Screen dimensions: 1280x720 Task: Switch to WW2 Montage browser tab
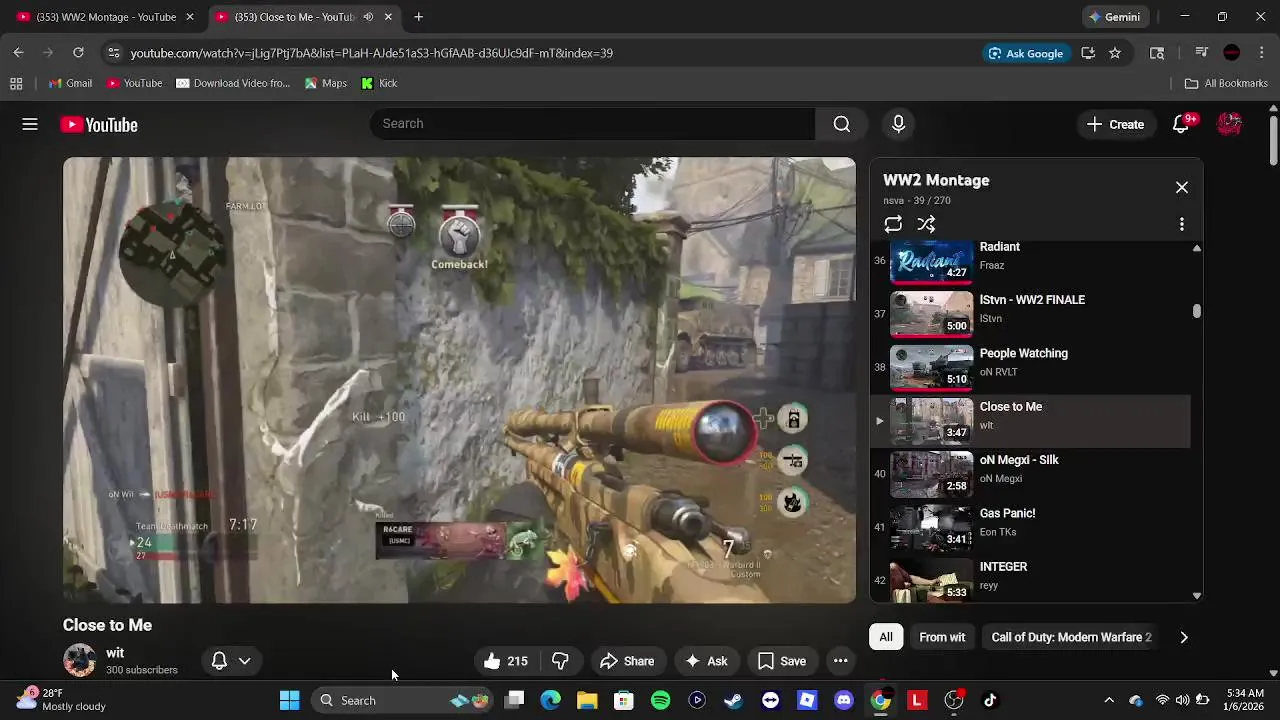tap(104, 17)
